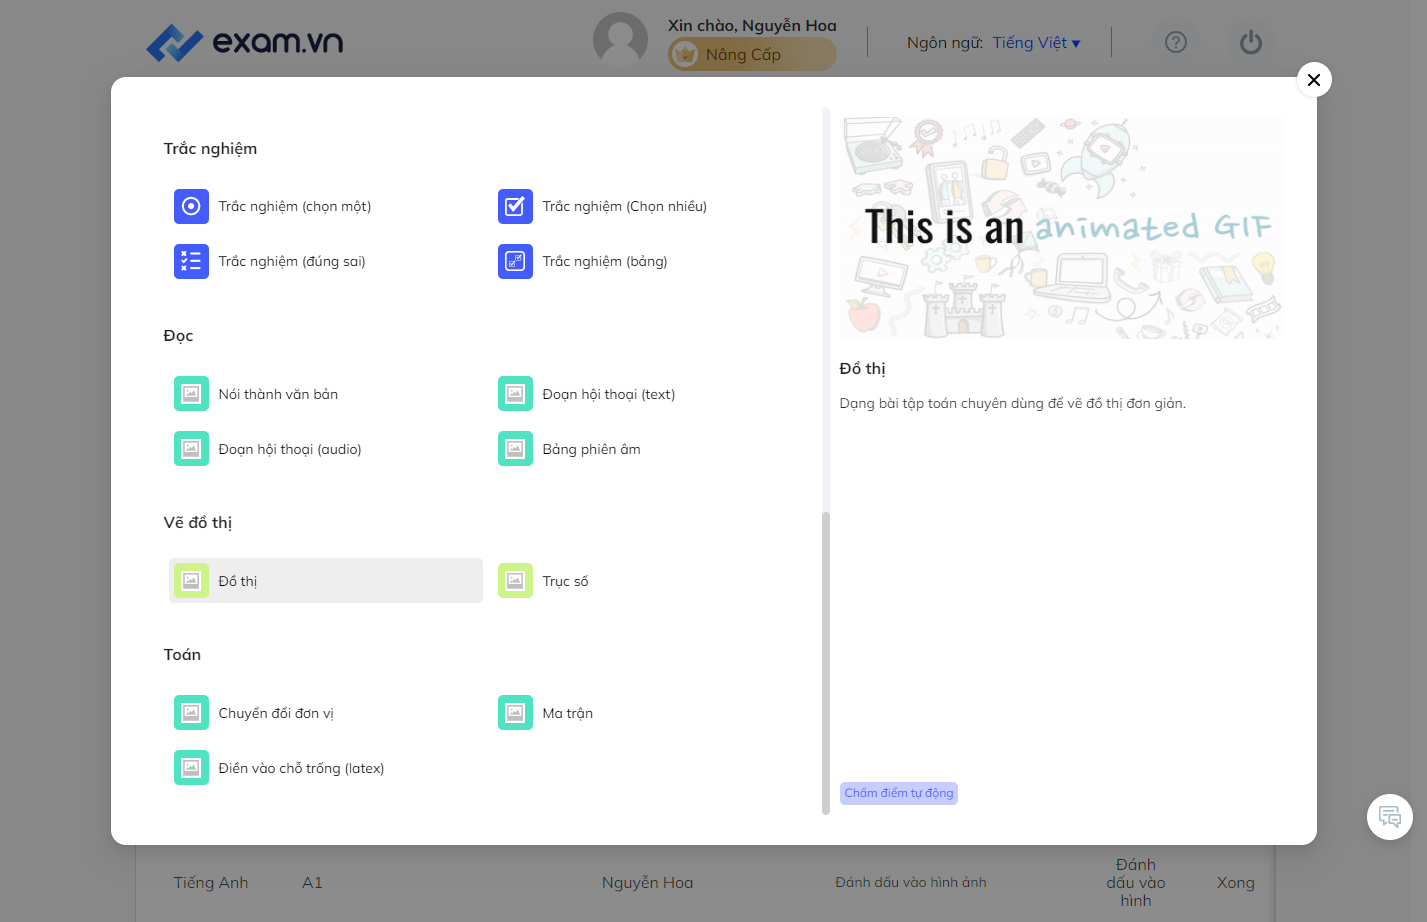Click the Đồ thị graph icon
The height and width of the screenshot is (922, 1427).
pos(191,581)
